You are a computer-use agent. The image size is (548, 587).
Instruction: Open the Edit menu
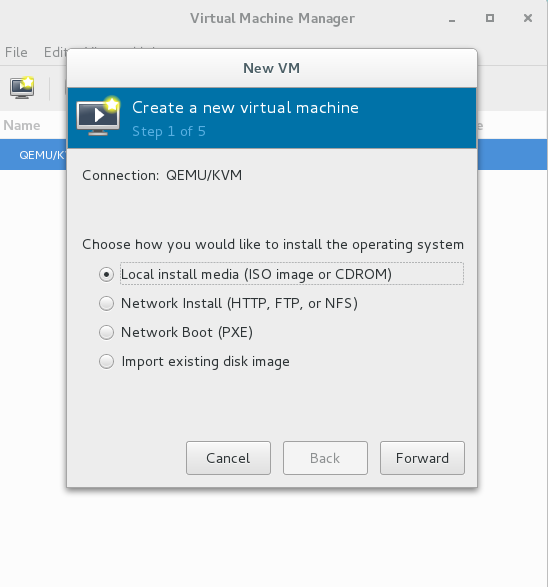click(x=55, y=52)
